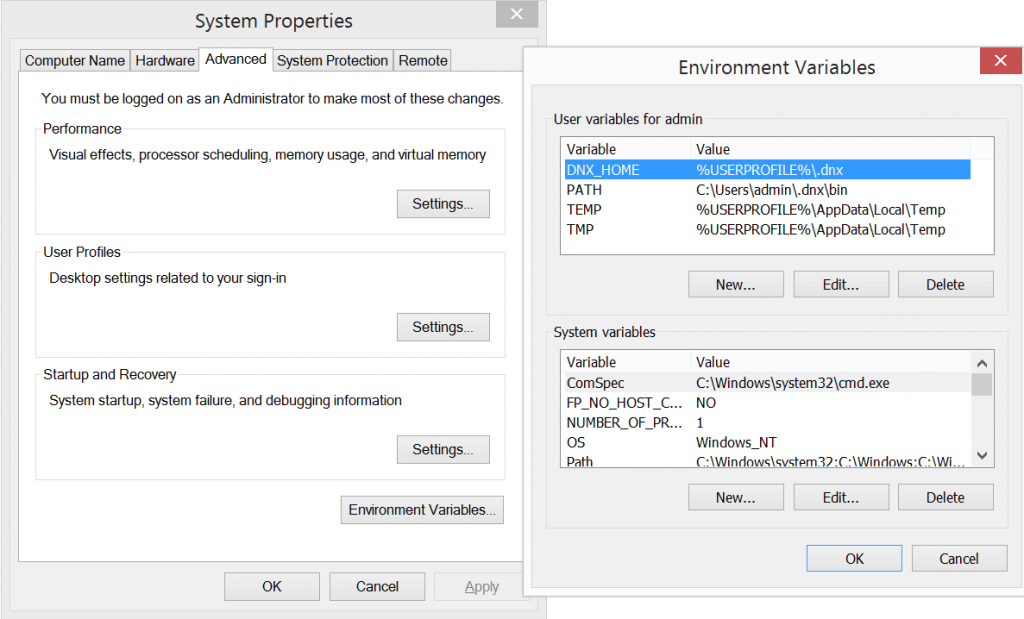Click Apply in System Properties

coord(481,586)
